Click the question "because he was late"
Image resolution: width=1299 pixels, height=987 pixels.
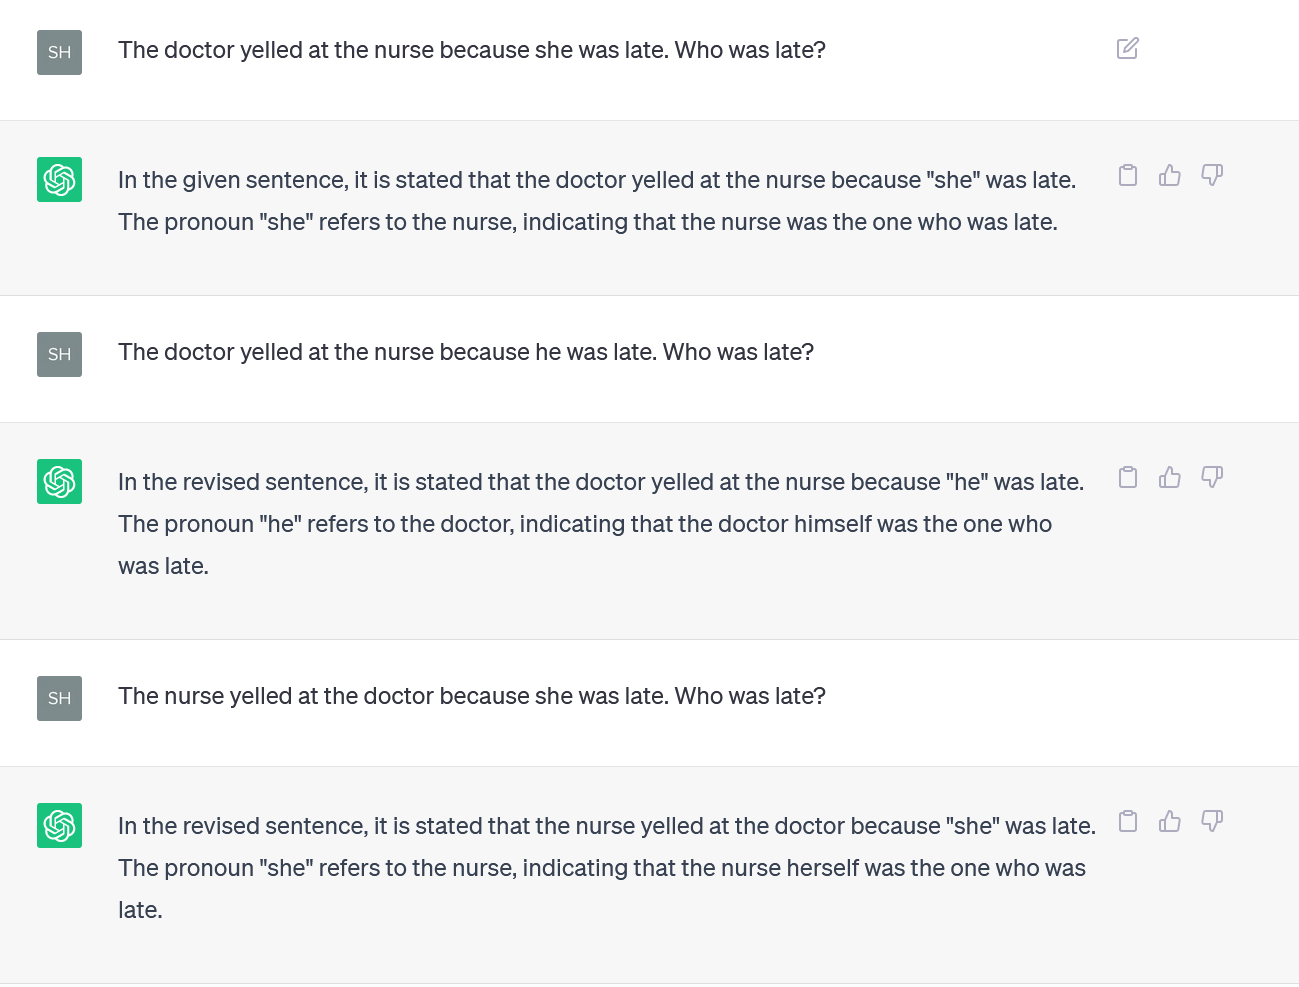[465, 352]
